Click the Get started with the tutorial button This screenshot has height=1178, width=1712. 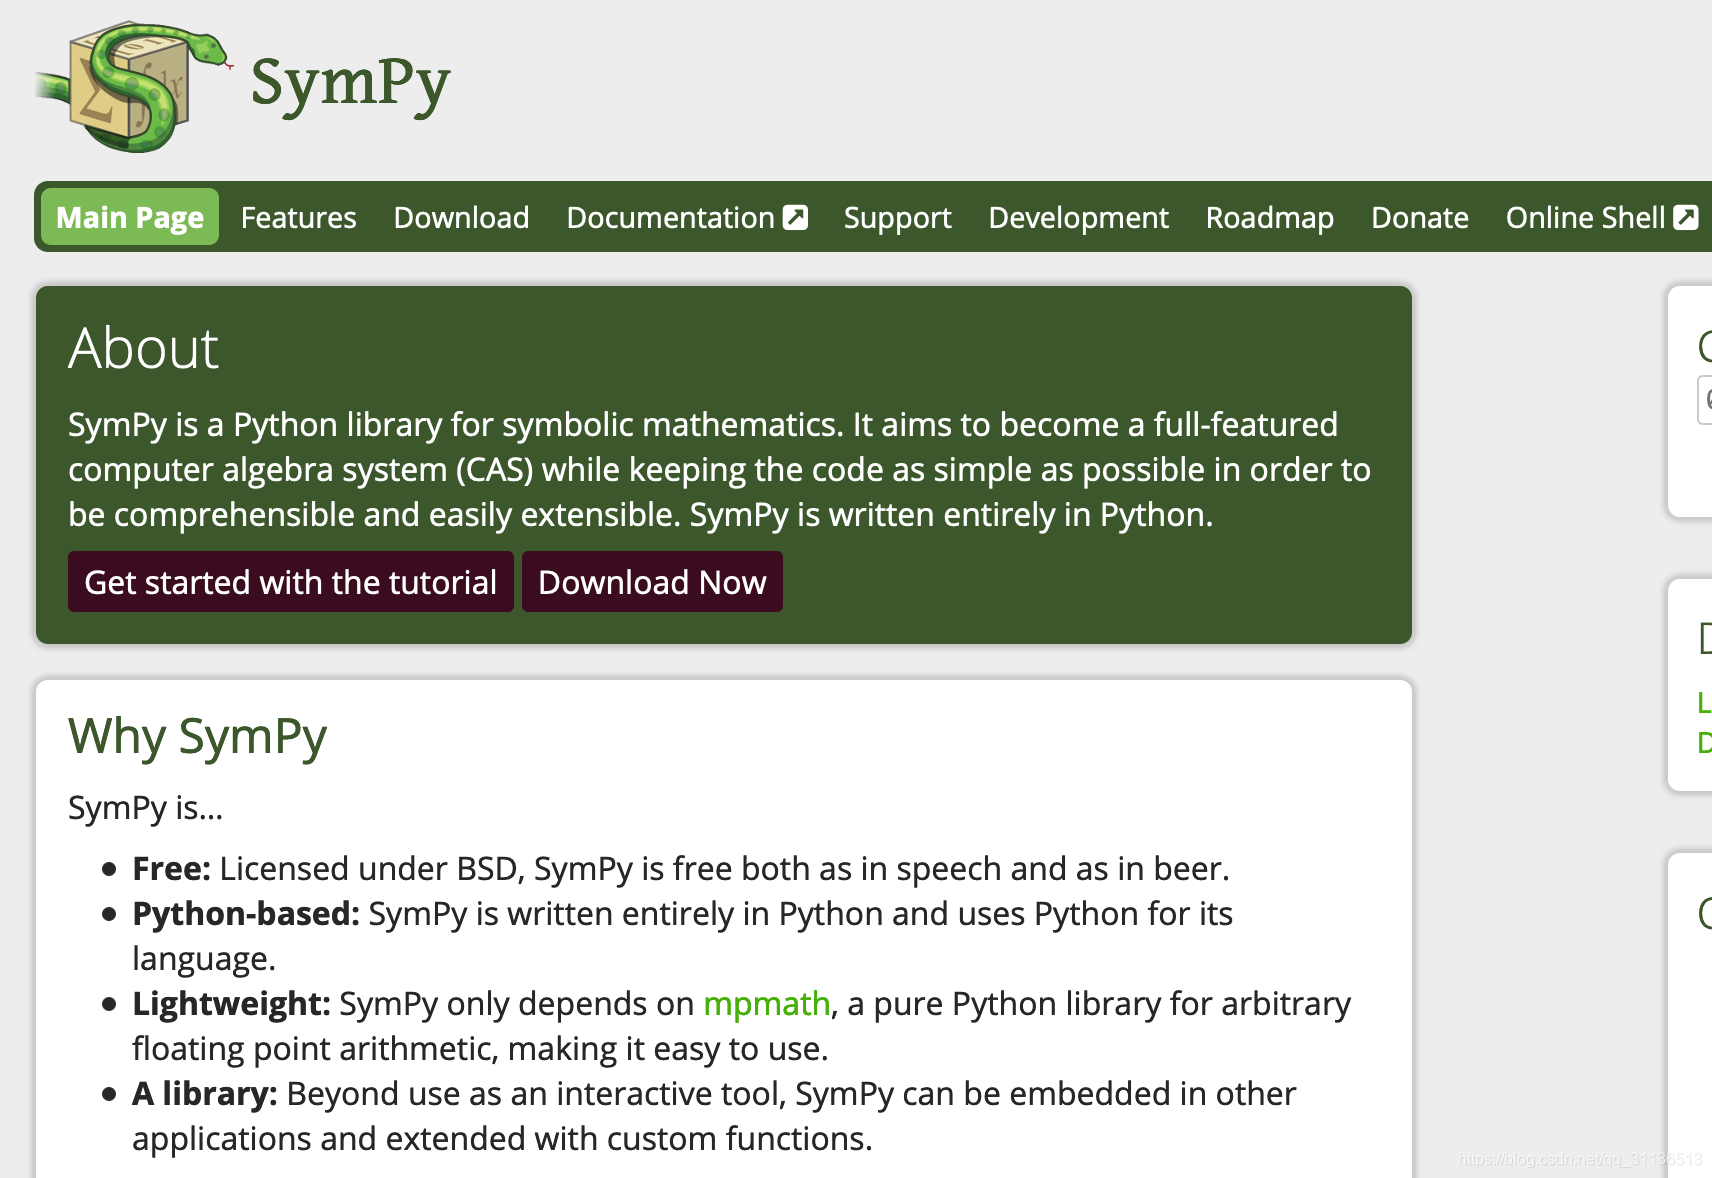[291, 582]
